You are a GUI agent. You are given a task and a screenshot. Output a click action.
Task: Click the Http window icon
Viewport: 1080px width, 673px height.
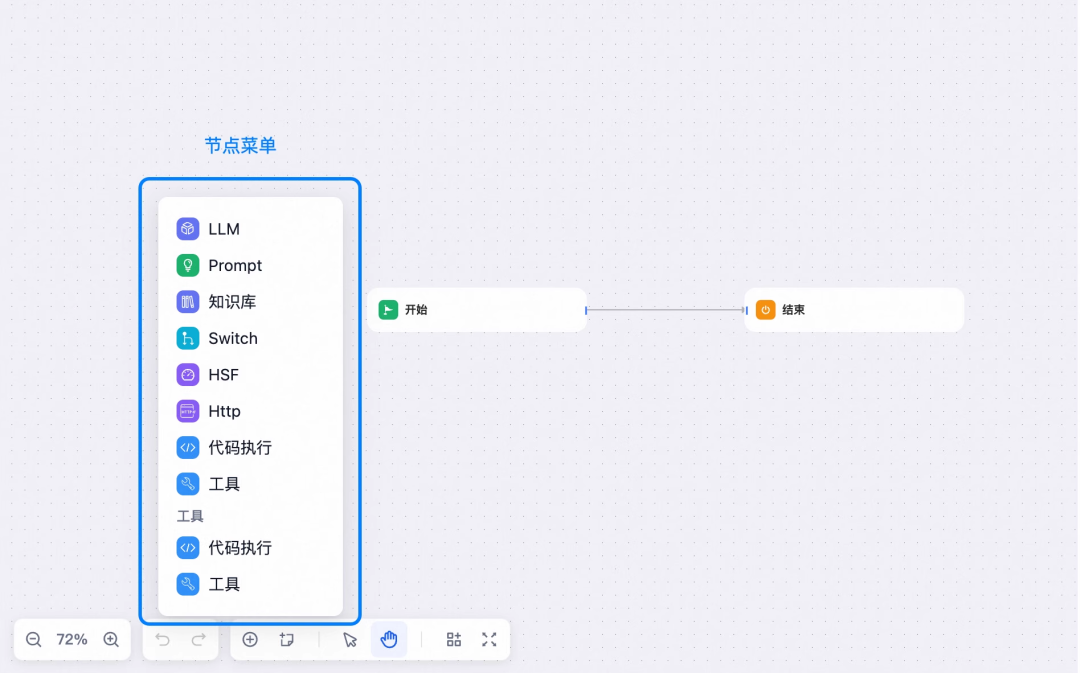pos(187,411)
